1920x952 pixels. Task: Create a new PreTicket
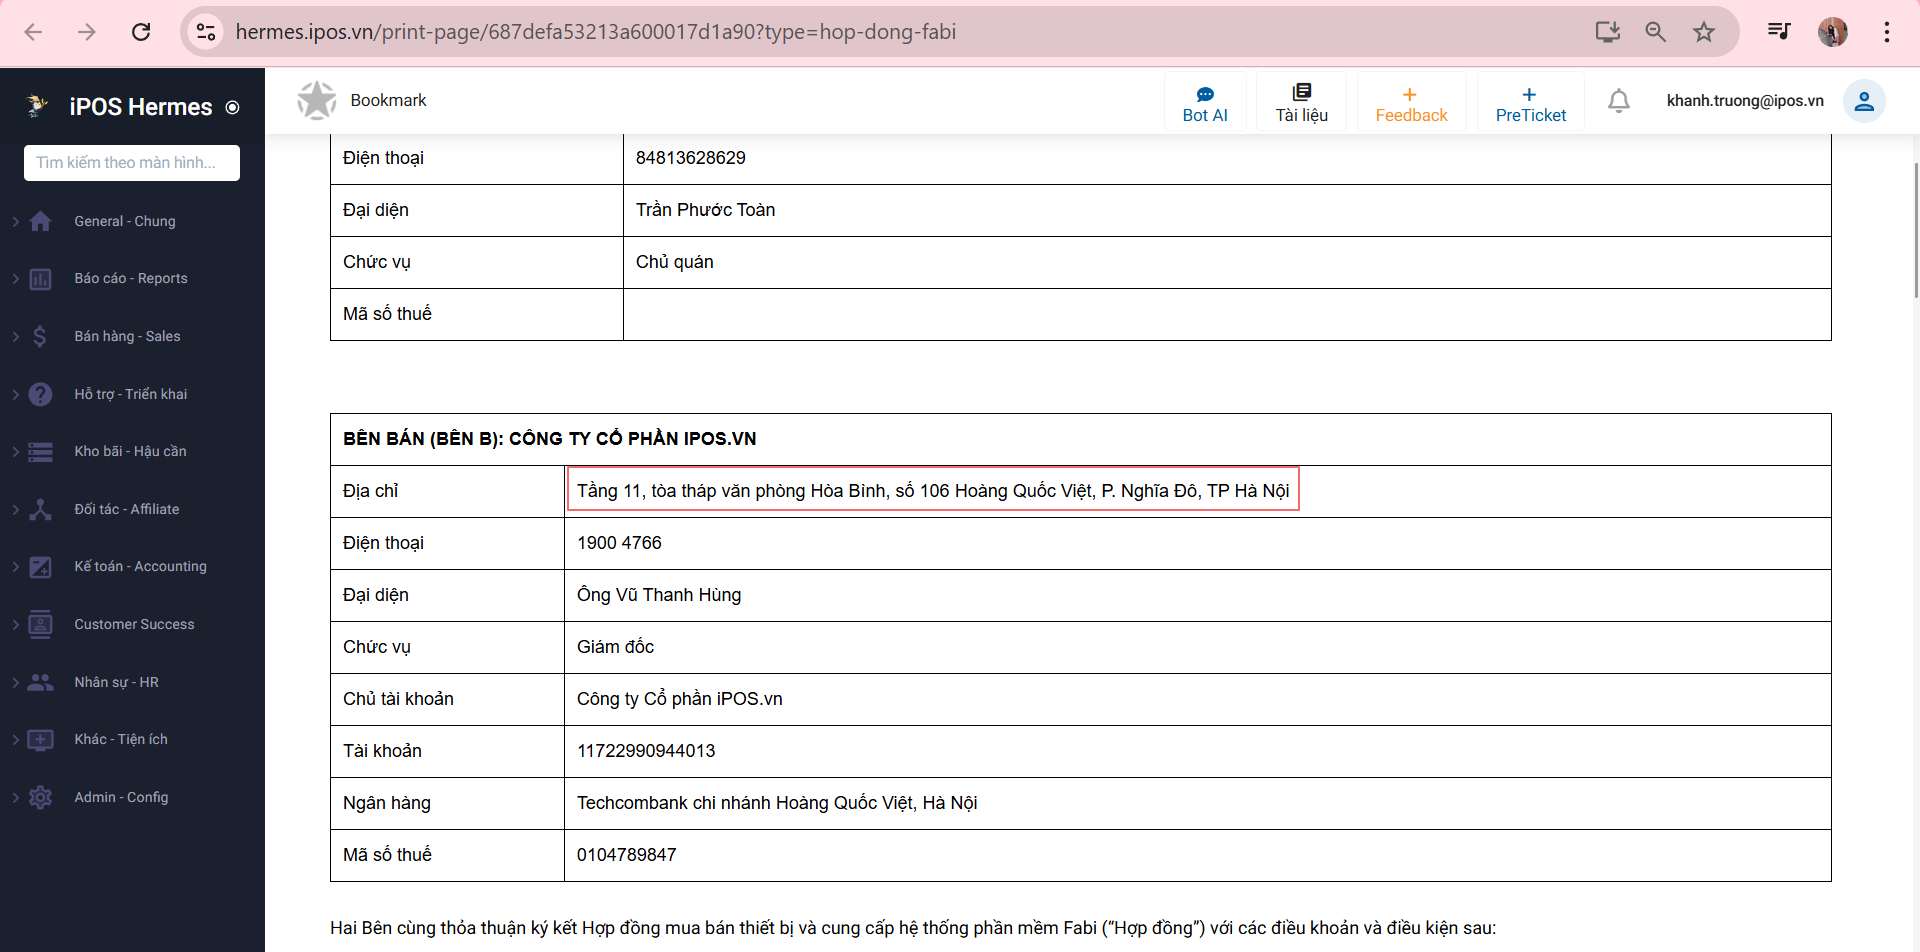click(x=1530, y=102)
